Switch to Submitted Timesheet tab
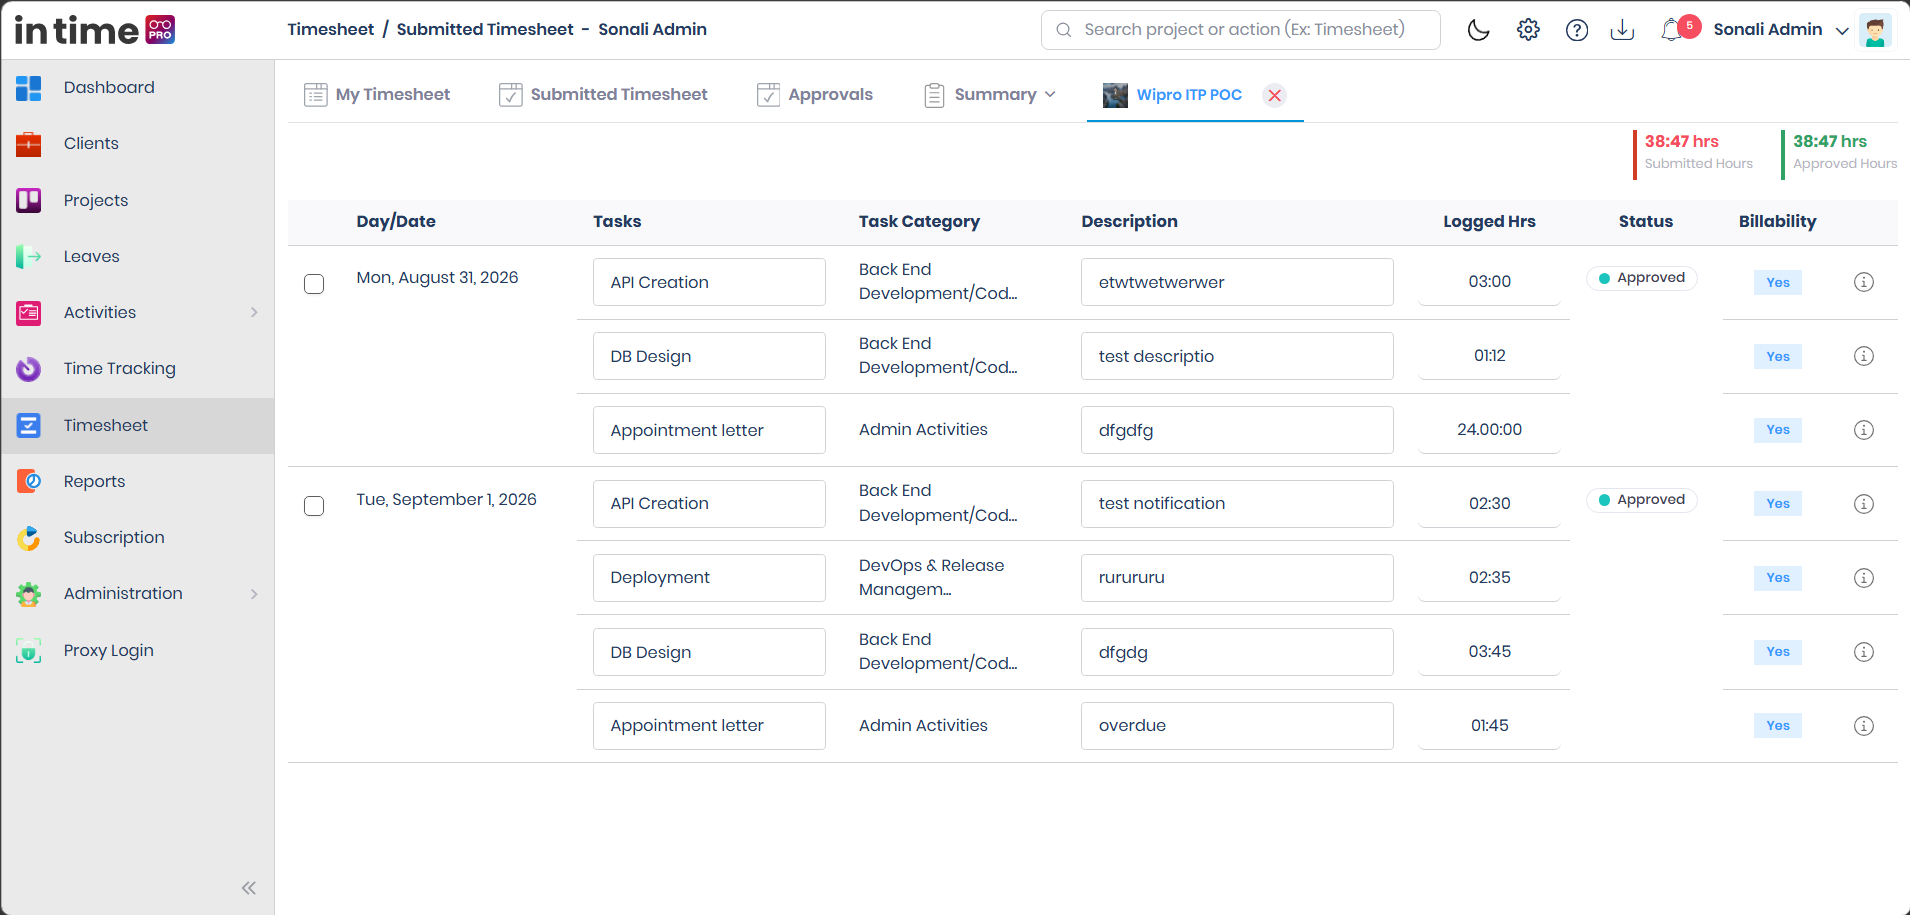Image resolution: width=1910 pixels, height=915 pixels. pyautogui.click(x=603, y=94)
